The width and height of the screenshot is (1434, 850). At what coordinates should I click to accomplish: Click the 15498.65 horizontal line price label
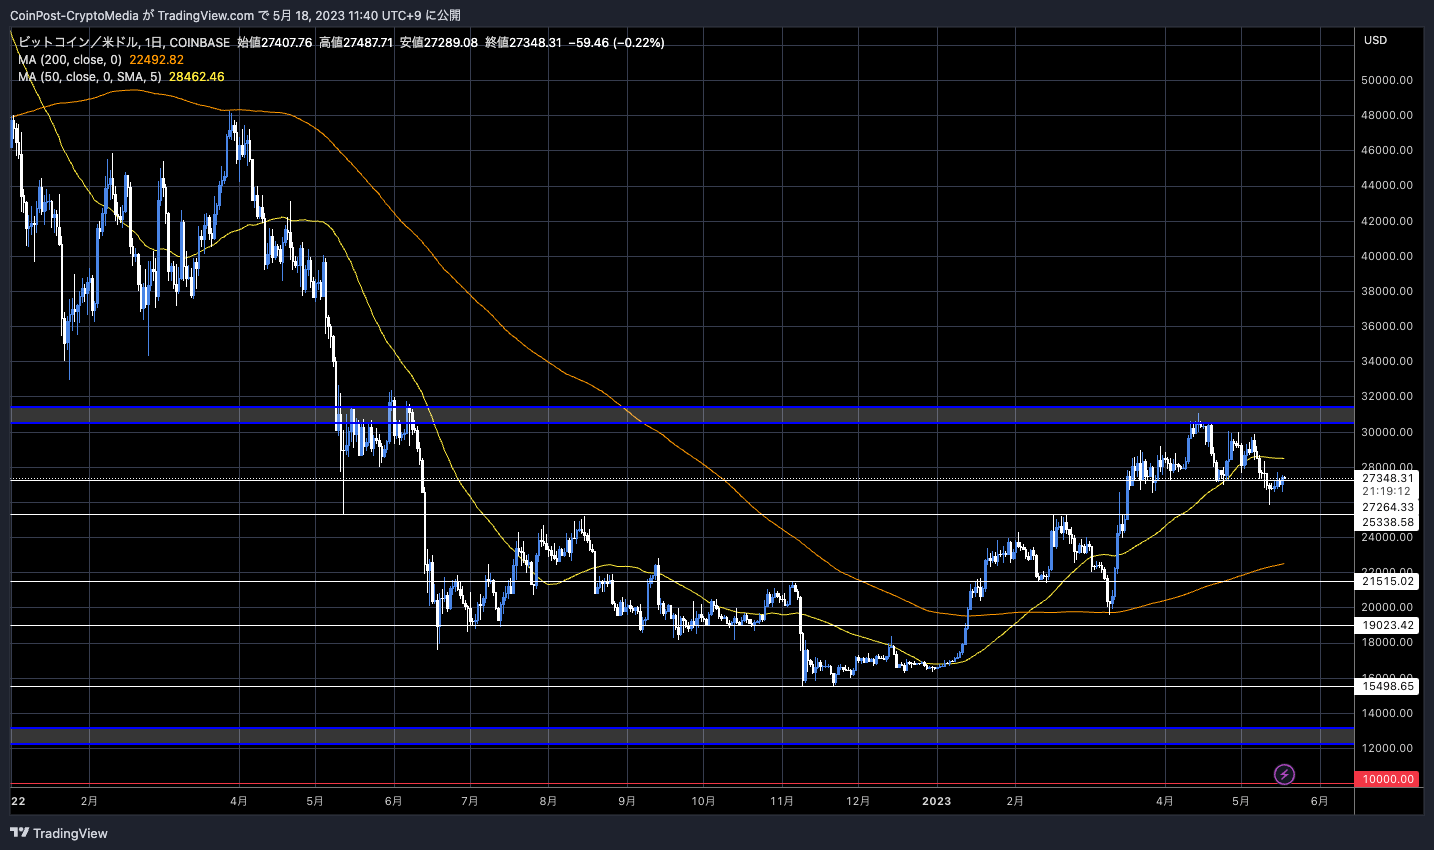coord(1388,686)
